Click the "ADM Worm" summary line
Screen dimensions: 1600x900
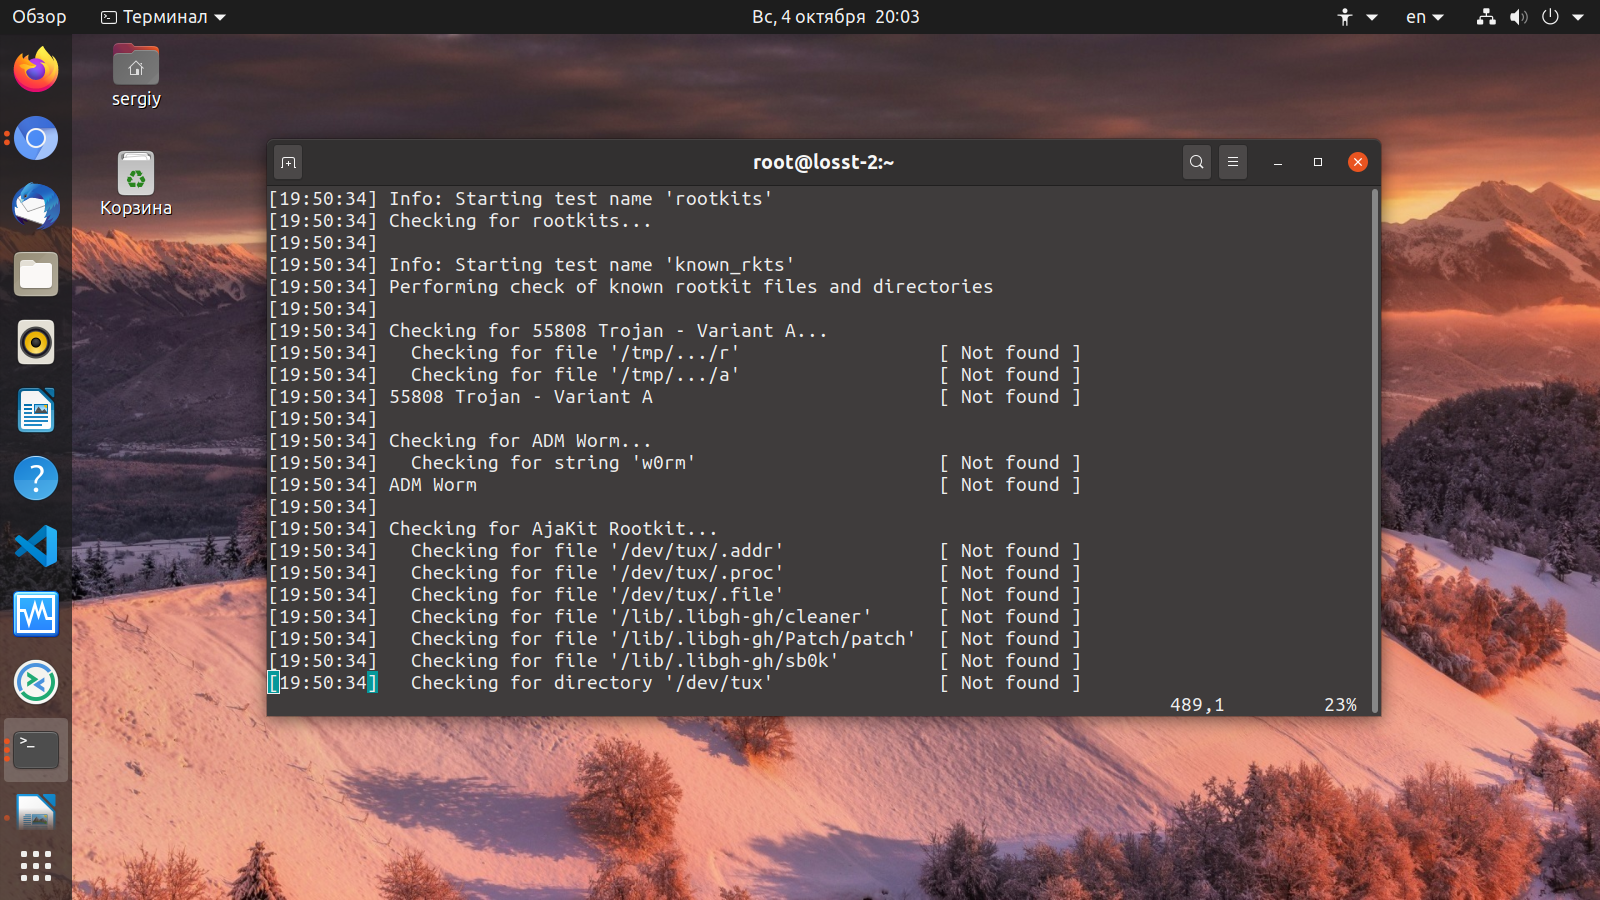click(x=675, y=485)
